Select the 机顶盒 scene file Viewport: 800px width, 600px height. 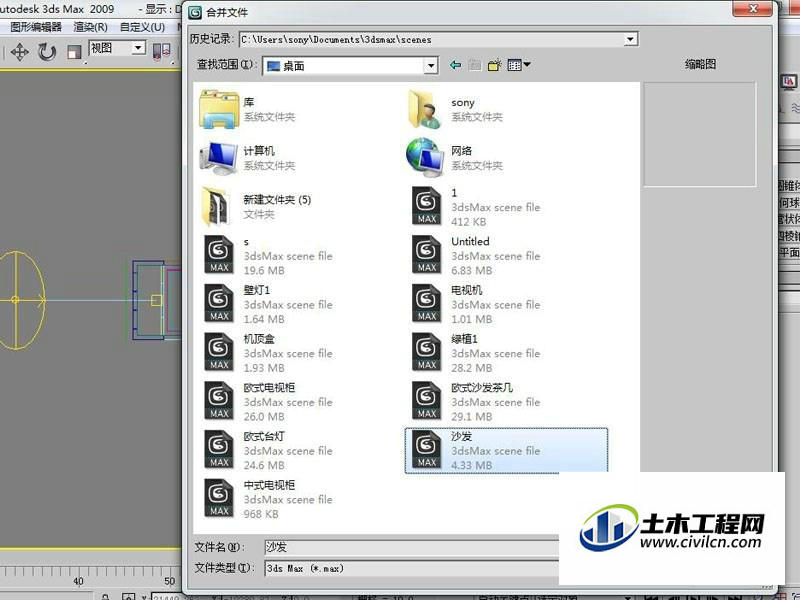(269, 353)
